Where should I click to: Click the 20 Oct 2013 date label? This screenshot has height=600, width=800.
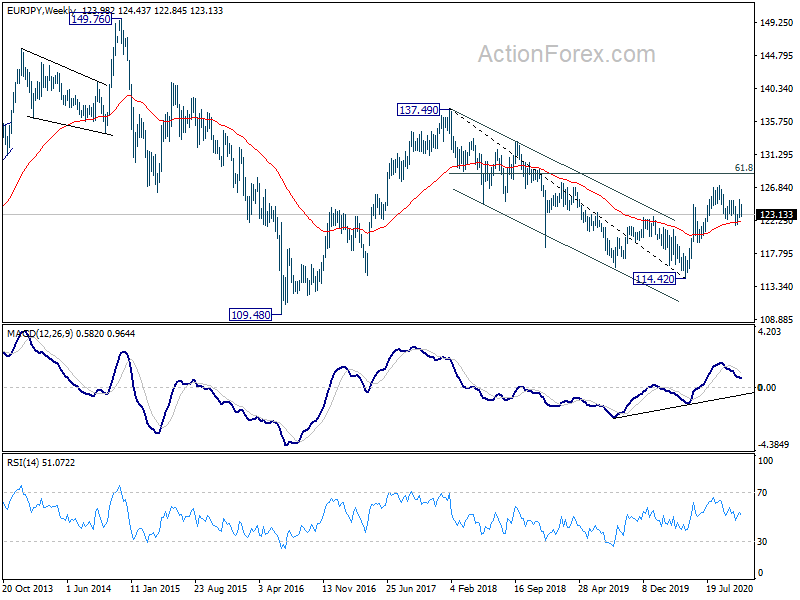[28, 588]
